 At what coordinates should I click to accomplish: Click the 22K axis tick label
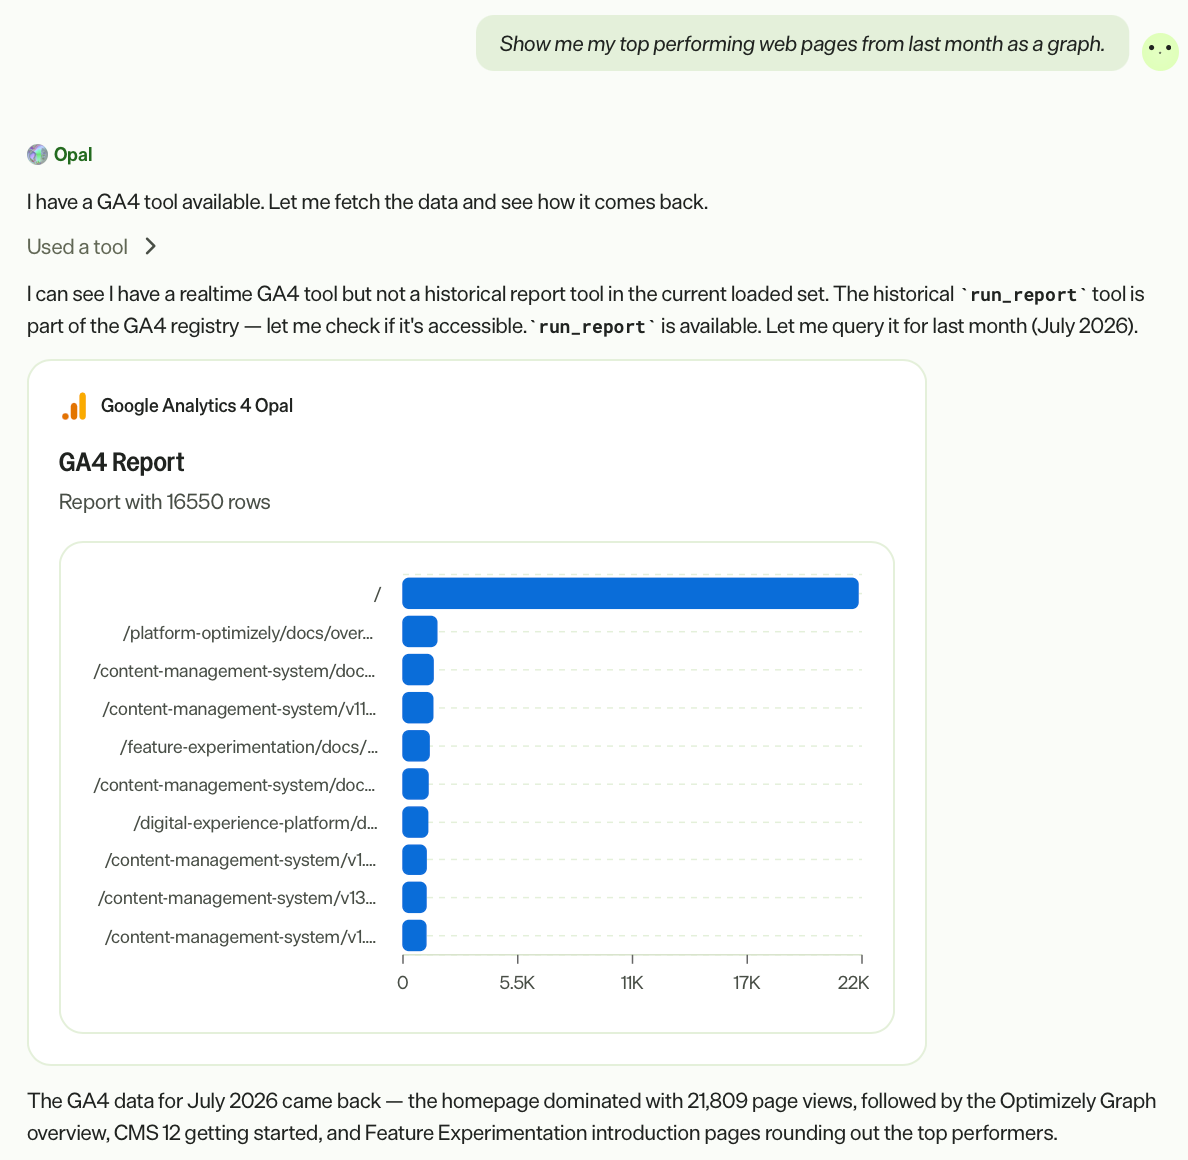[x=853, y=983]
